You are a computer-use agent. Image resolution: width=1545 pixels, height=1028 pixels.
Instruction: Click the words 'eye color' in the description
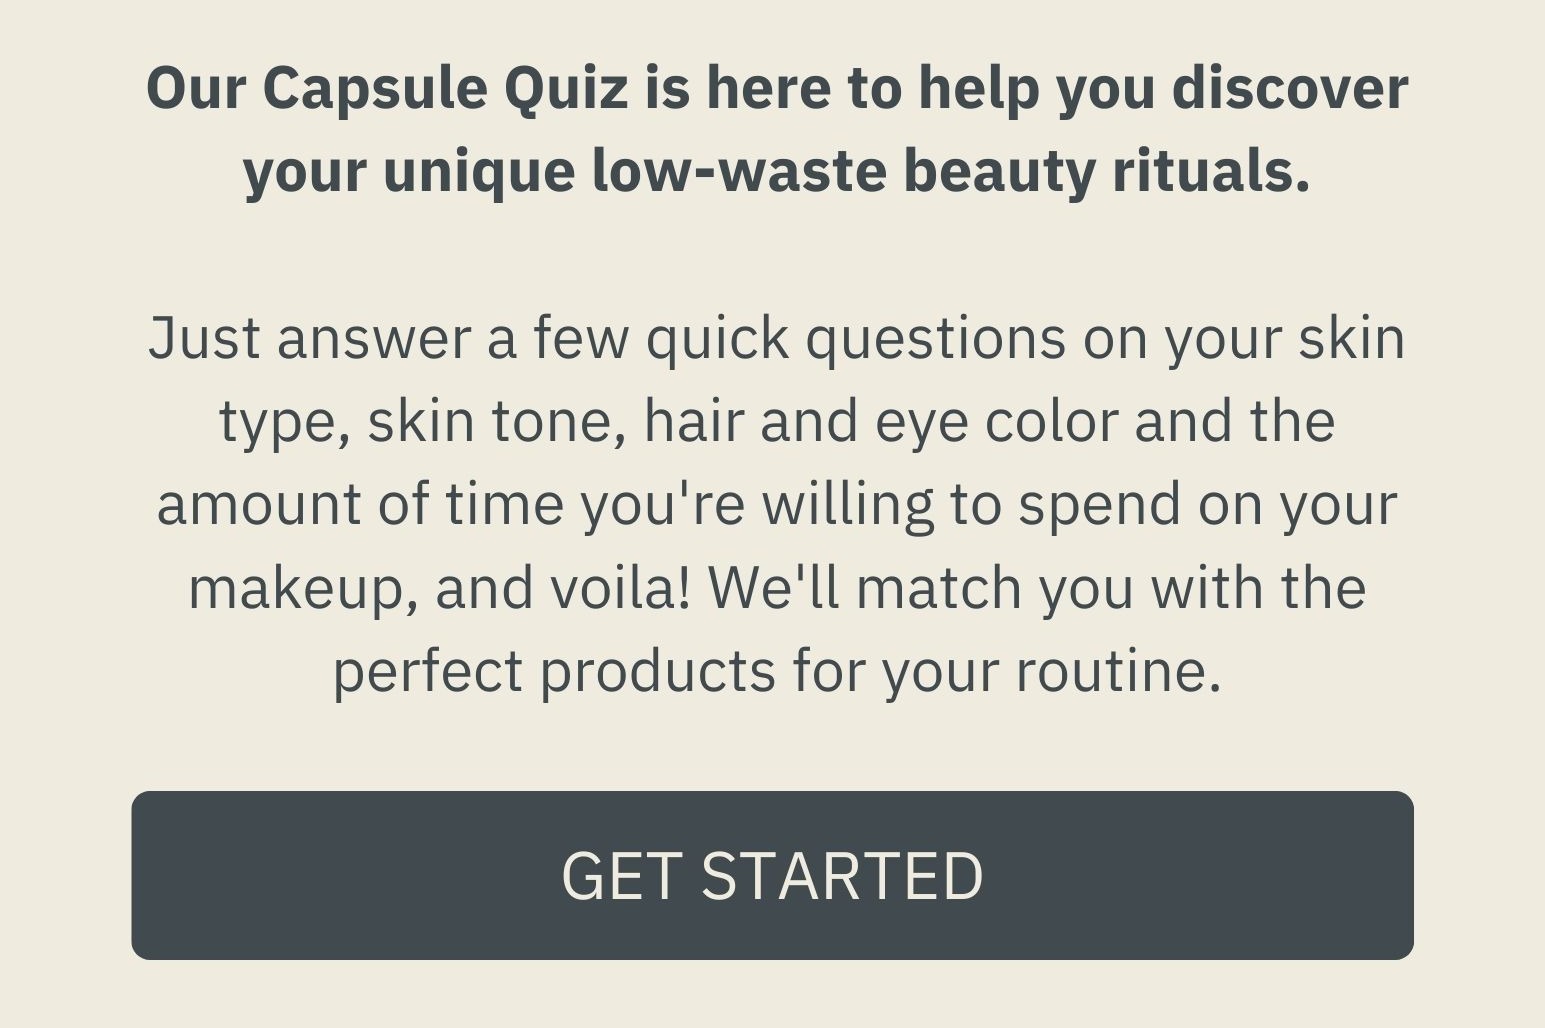(x=996, y=422)
